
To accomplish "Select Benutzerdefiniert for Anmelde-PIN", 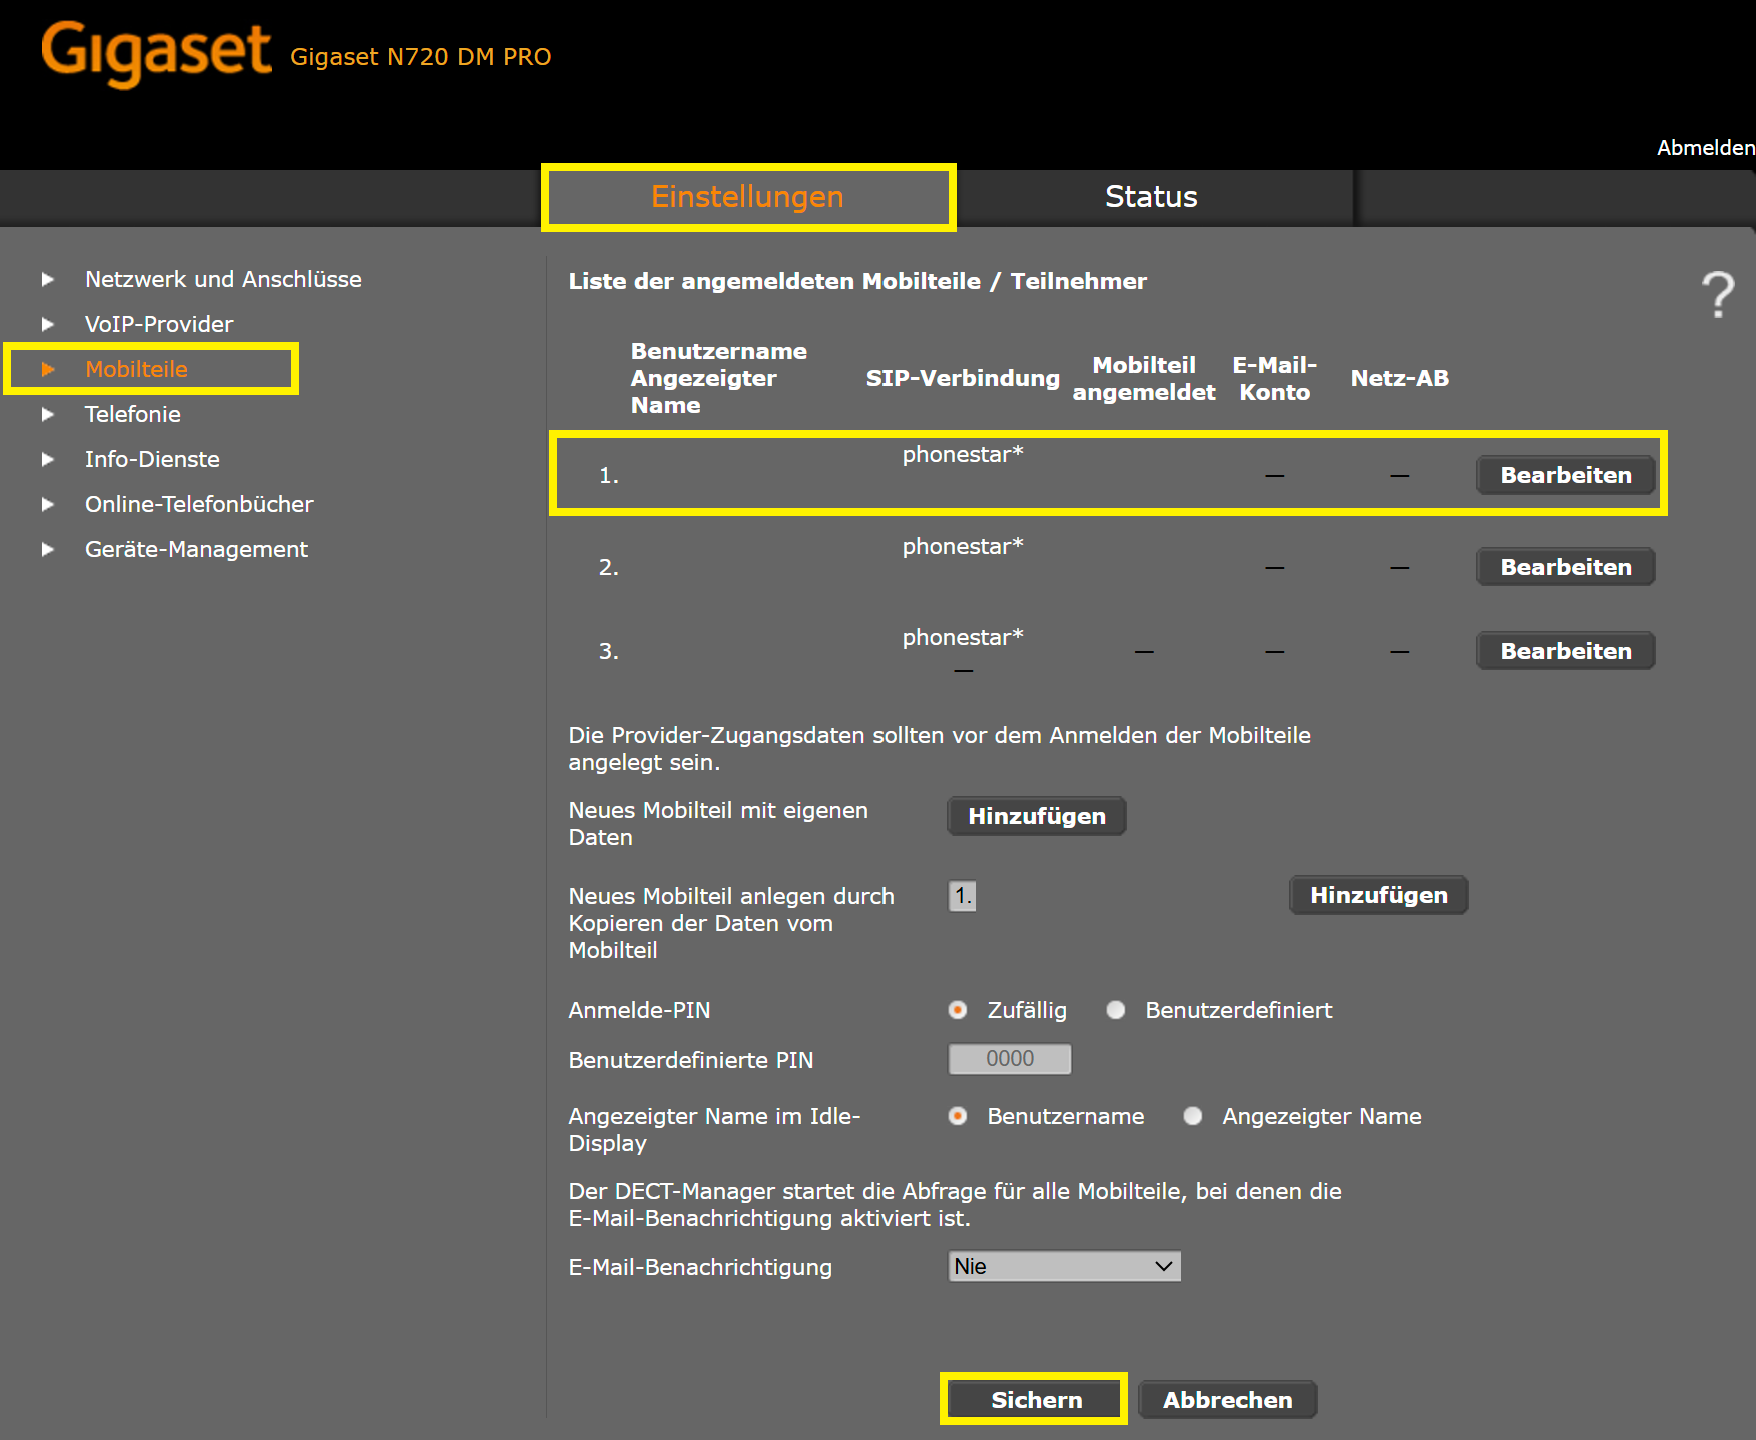I will click(x=1116, y=1010).
